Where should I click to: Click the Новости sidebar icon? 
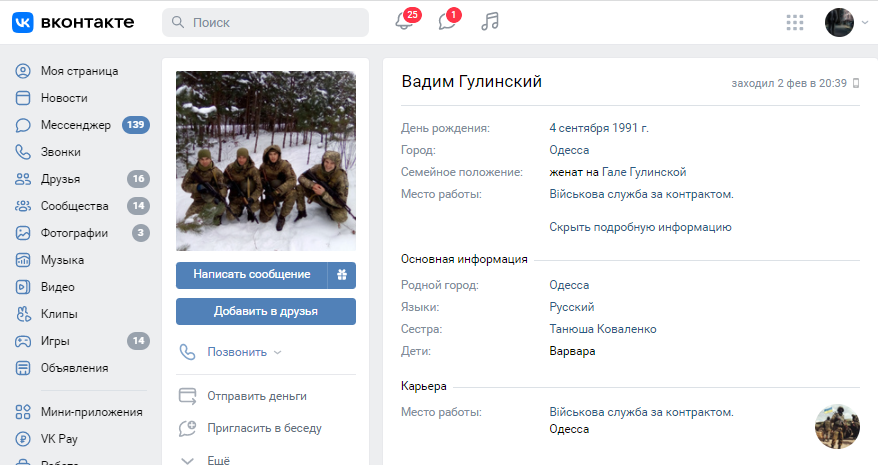tap(23, 98)
